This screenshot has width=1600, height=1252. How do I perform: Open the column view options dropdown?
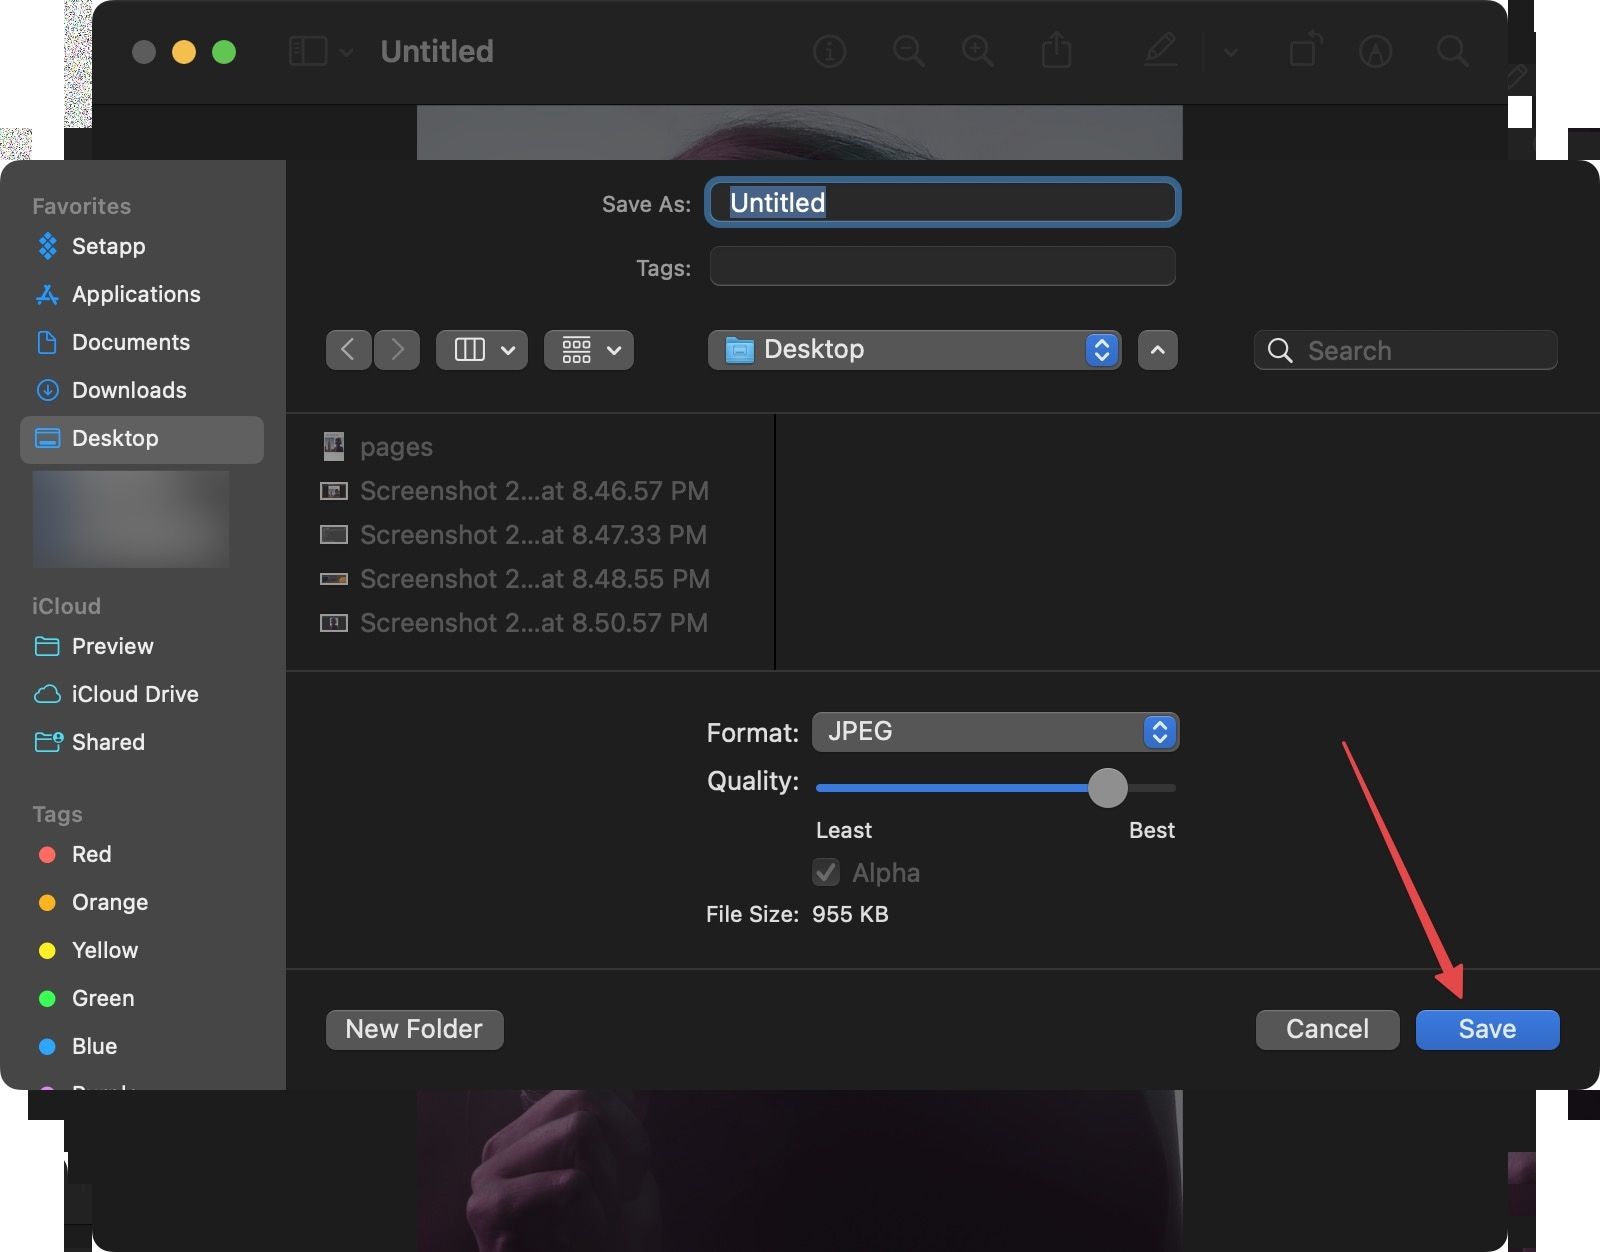click(482, 350)
